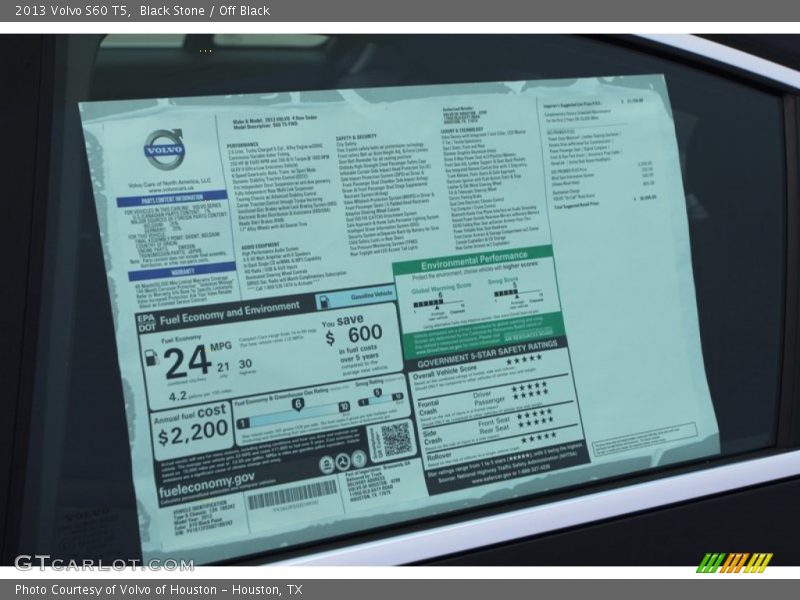Click the QR code on the fuel economy label

(396, 439)
